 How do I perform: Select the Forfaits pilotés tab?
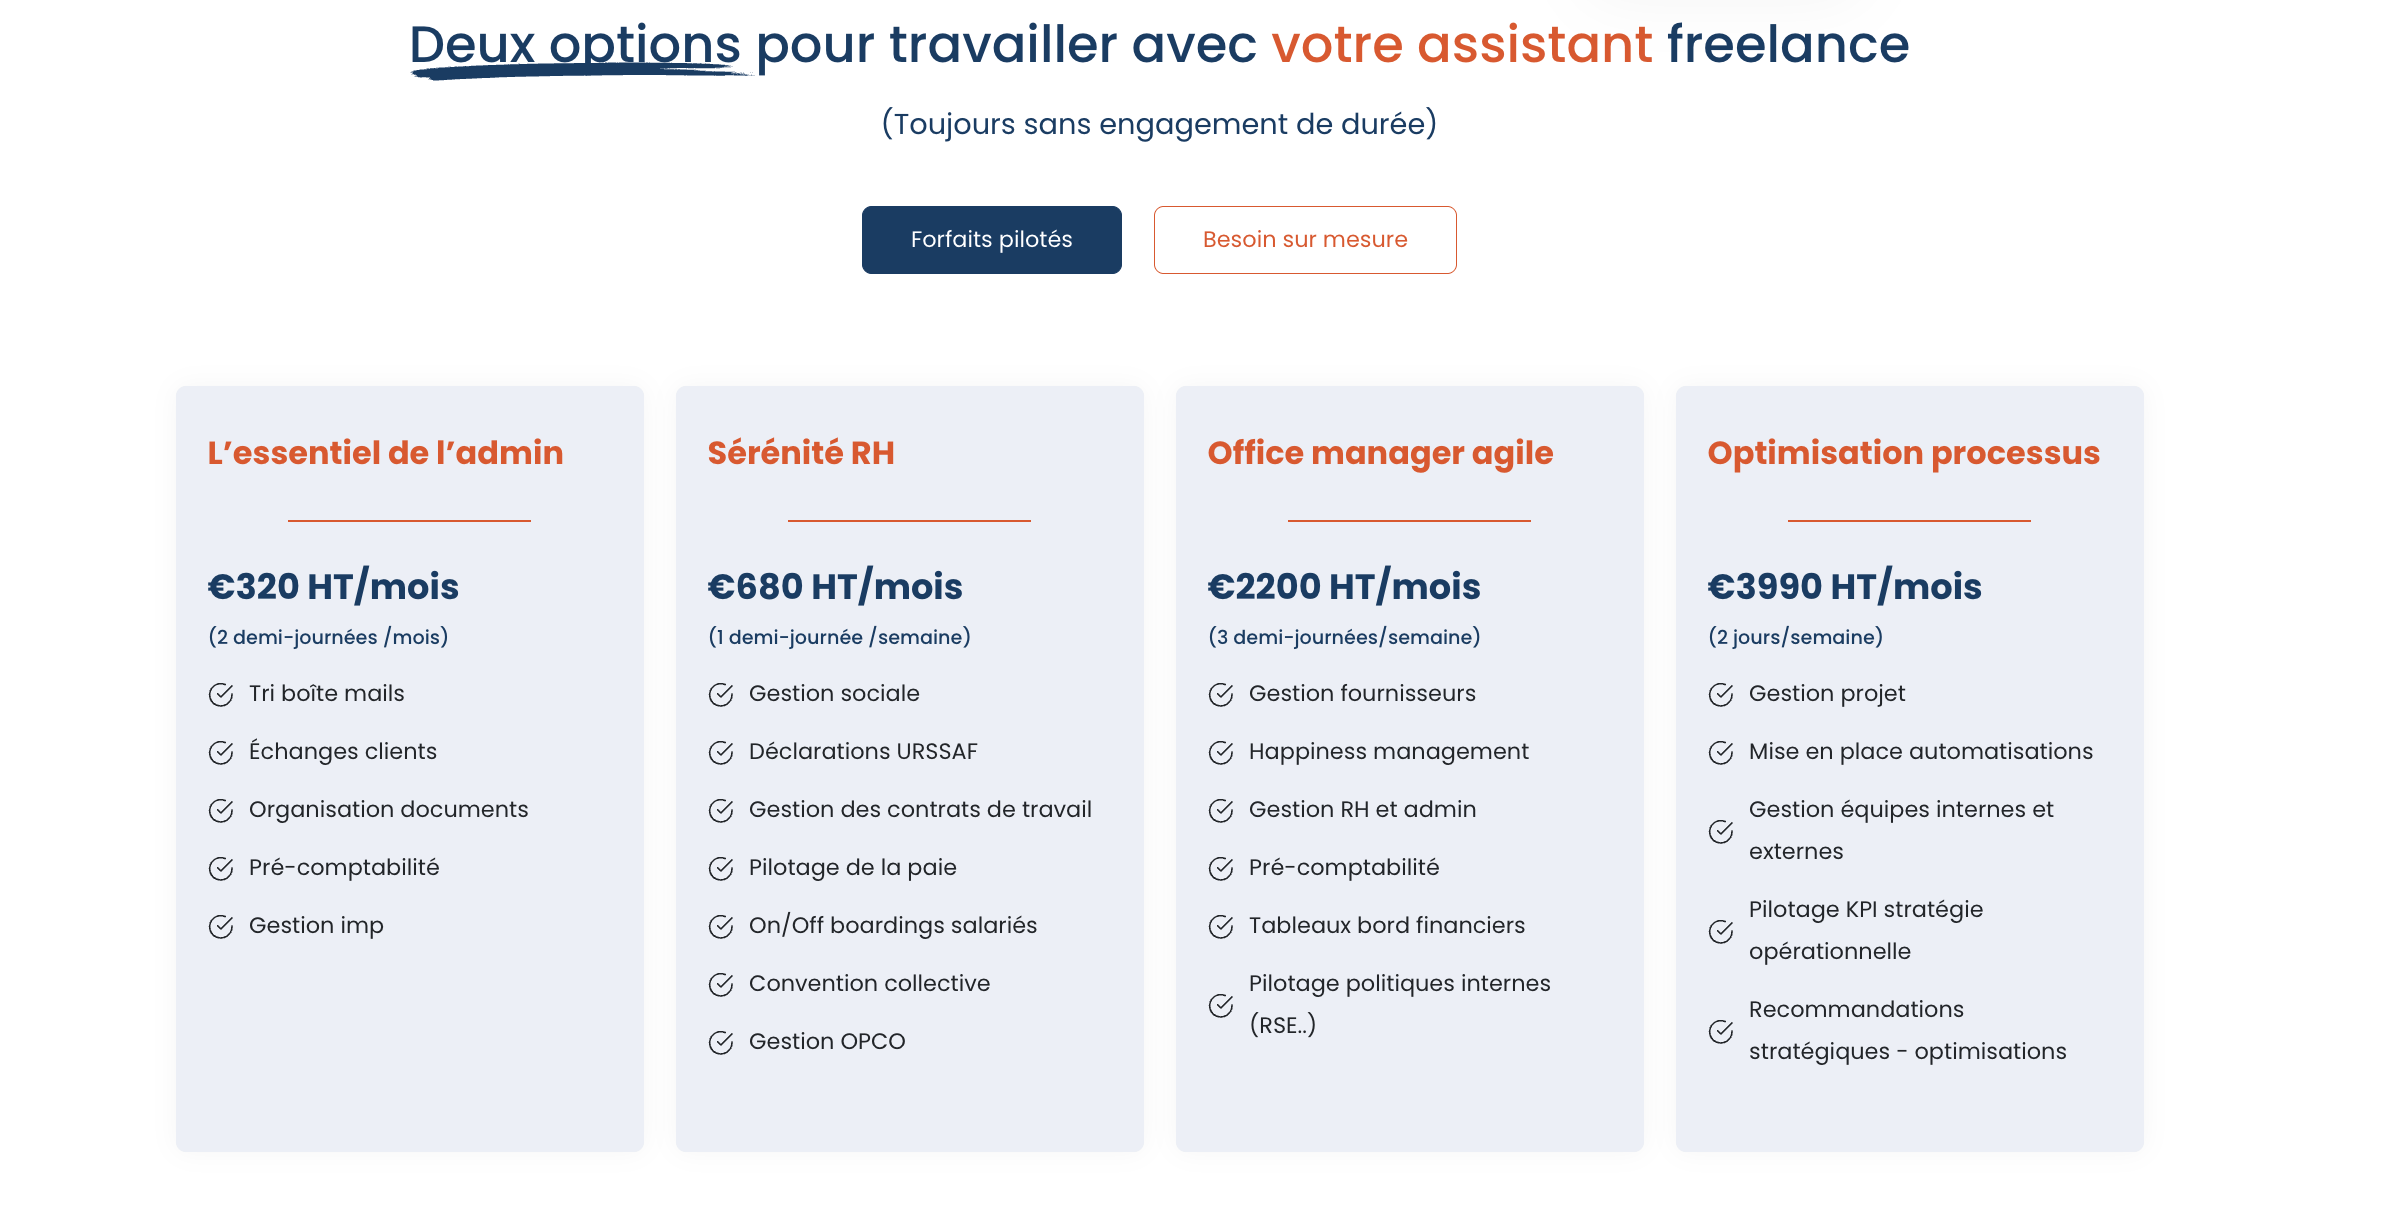pos(991,240)
